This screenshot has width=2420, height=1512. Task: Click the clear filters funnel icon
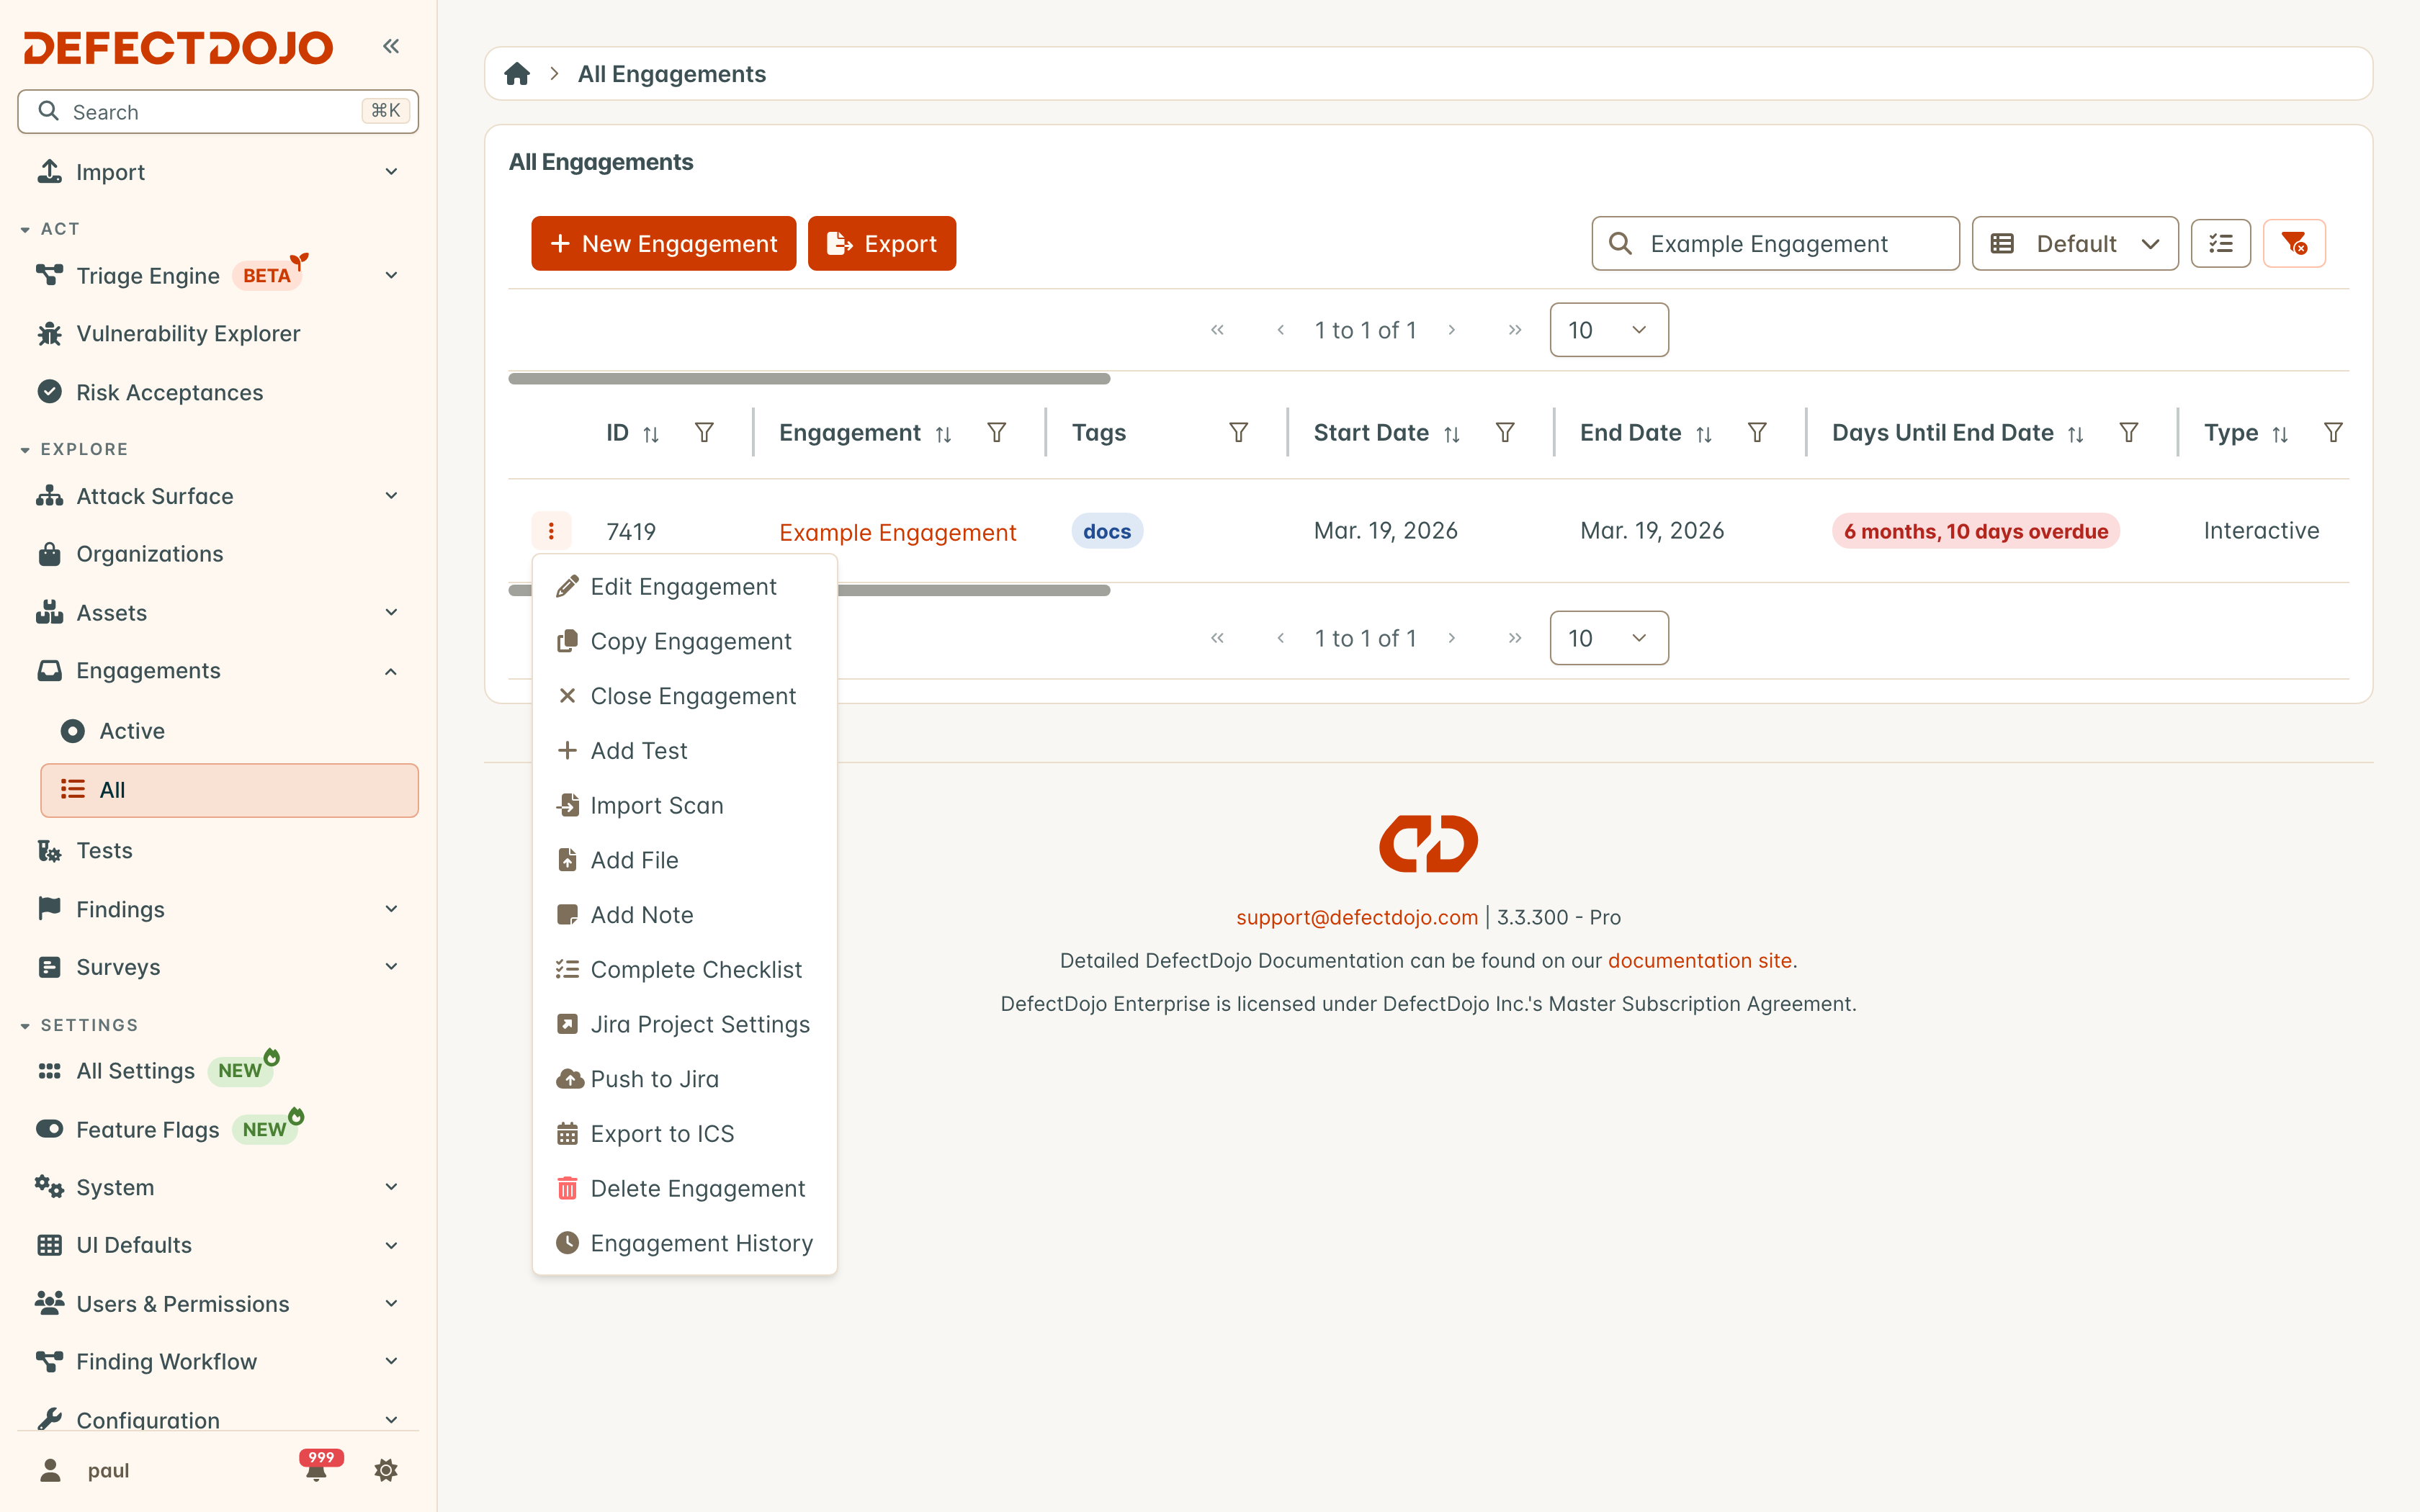click(2294, 243)
